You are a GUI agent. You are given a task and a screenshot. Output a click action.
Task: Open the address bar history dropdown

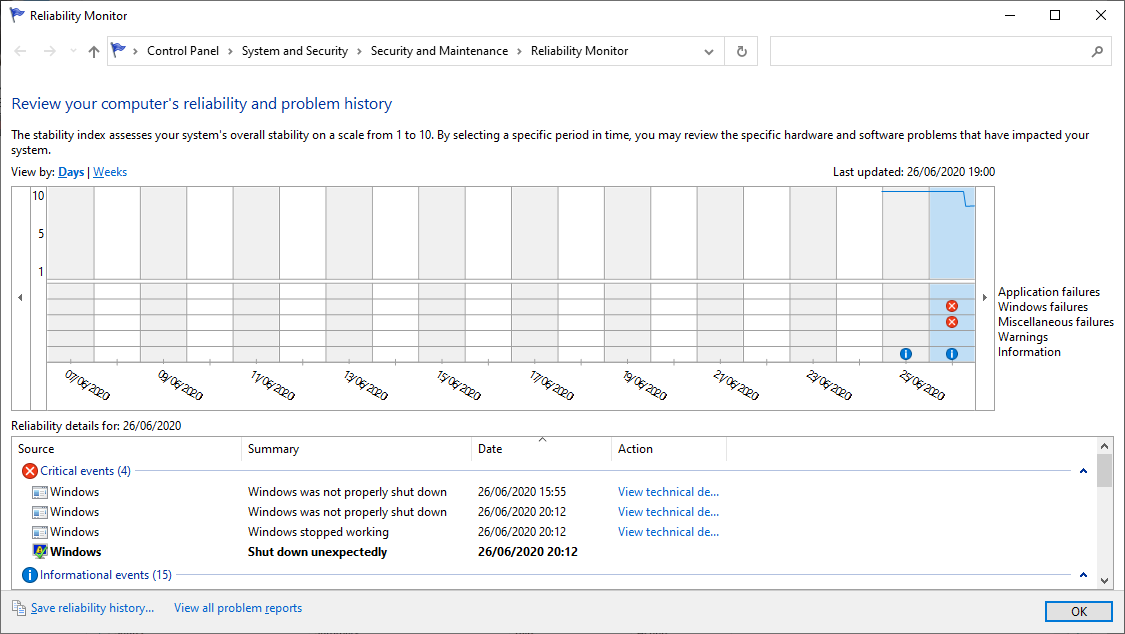tap(709, 52)
